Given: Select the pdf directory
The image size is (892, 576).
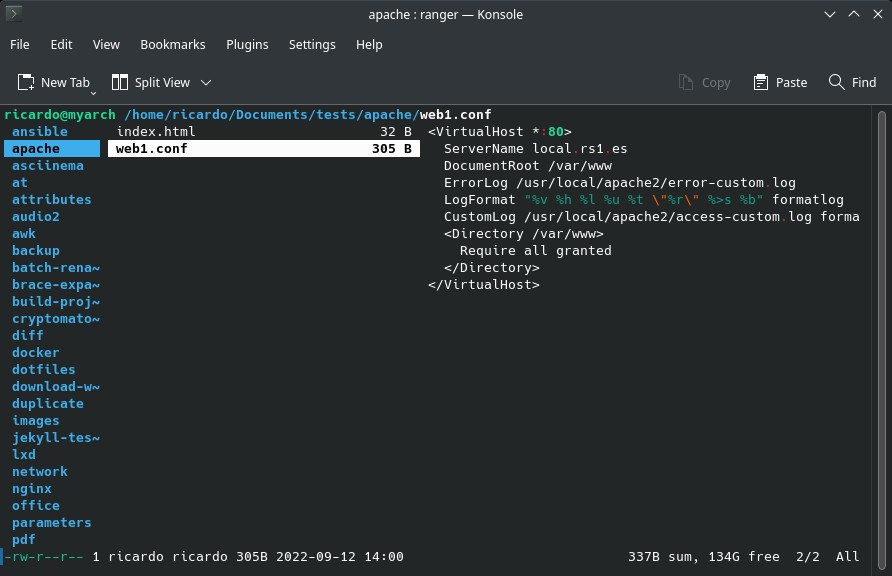Looking at the screenshot, I should [24, 540].
